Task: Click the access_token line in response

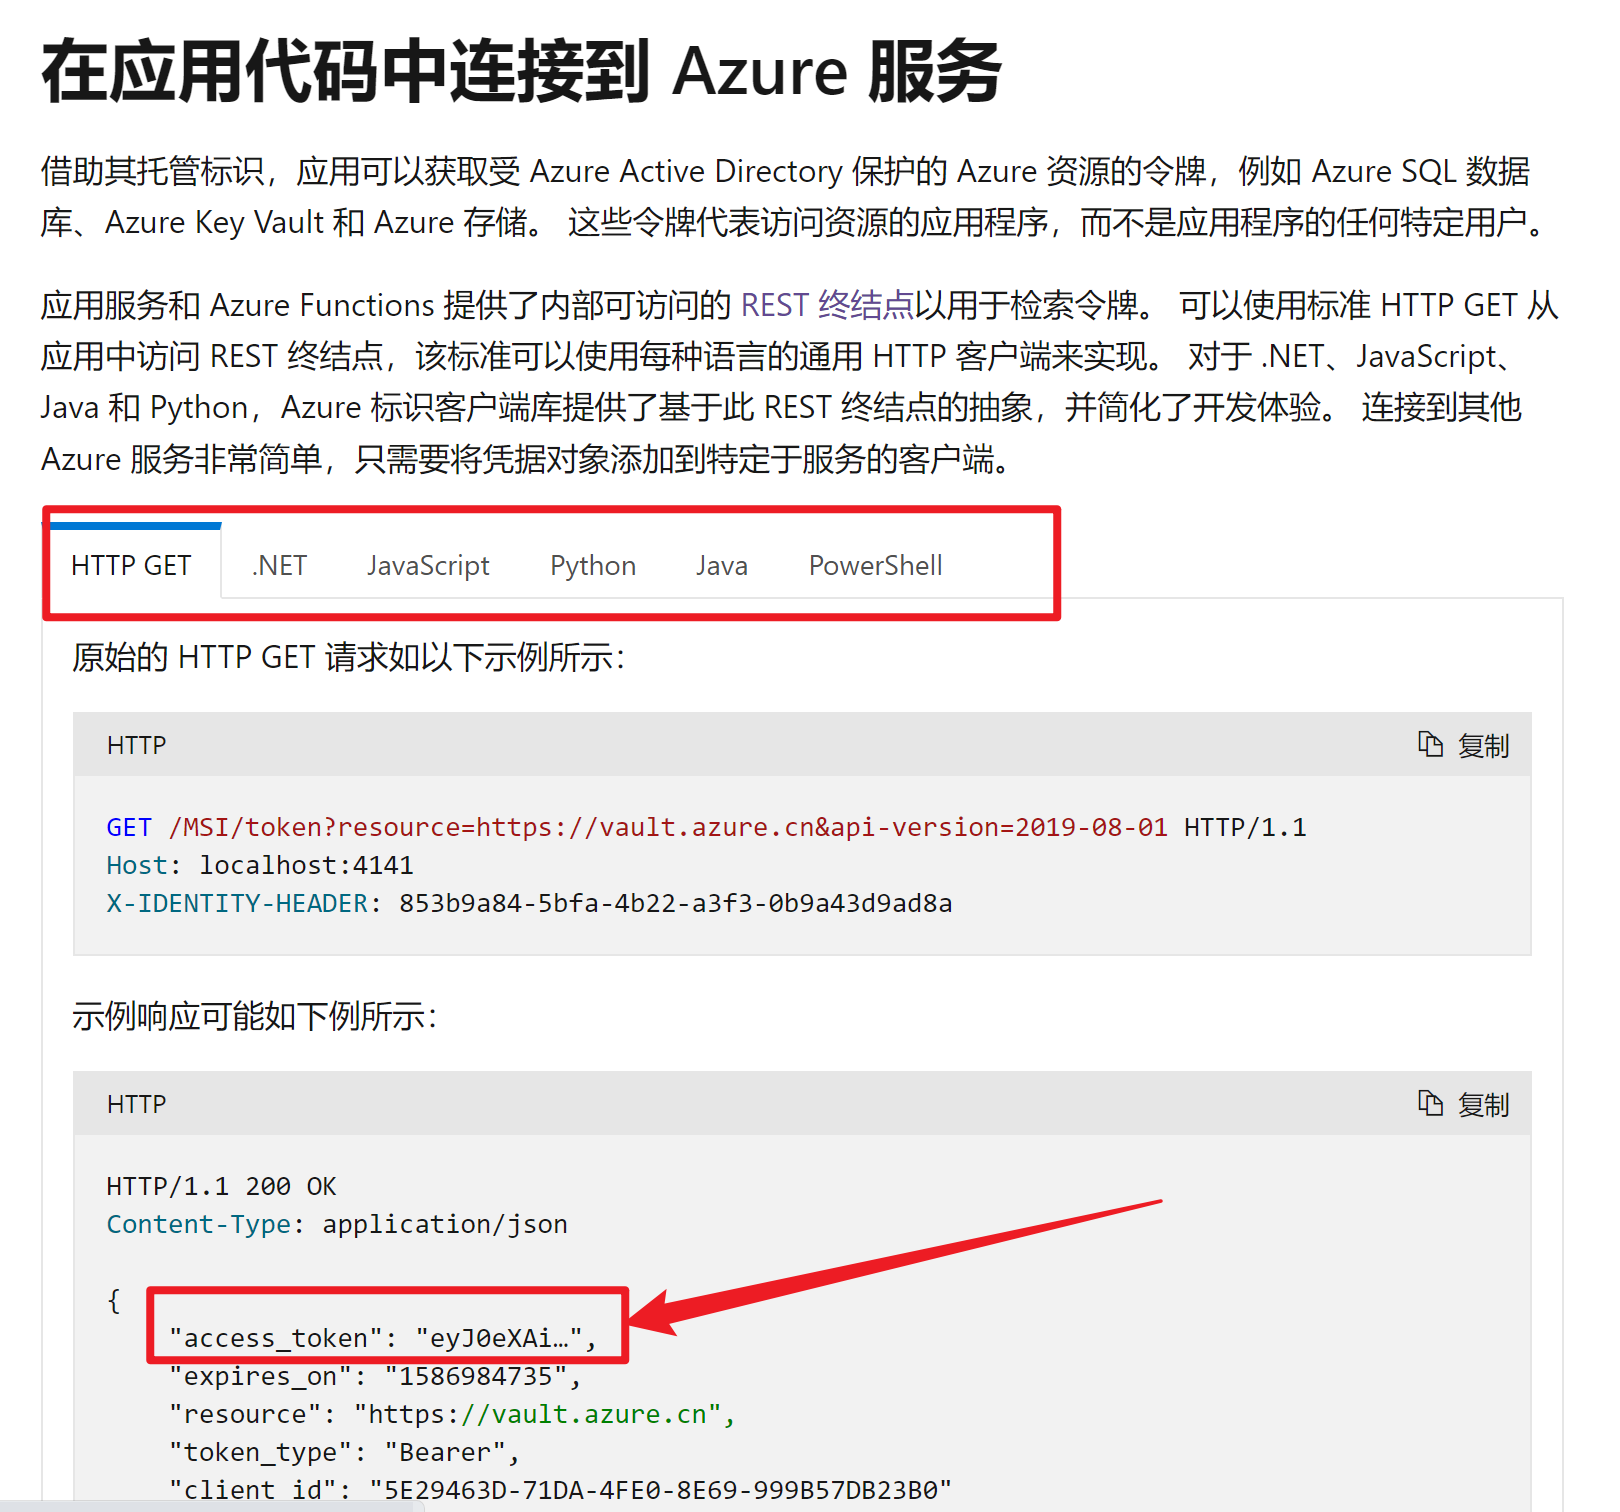Action: (x=382, y=1338)
